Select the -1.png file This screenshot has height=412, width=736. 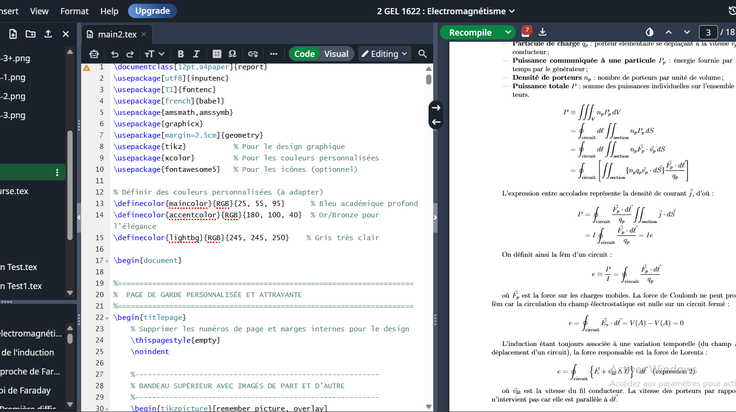[x=13, y=77]
